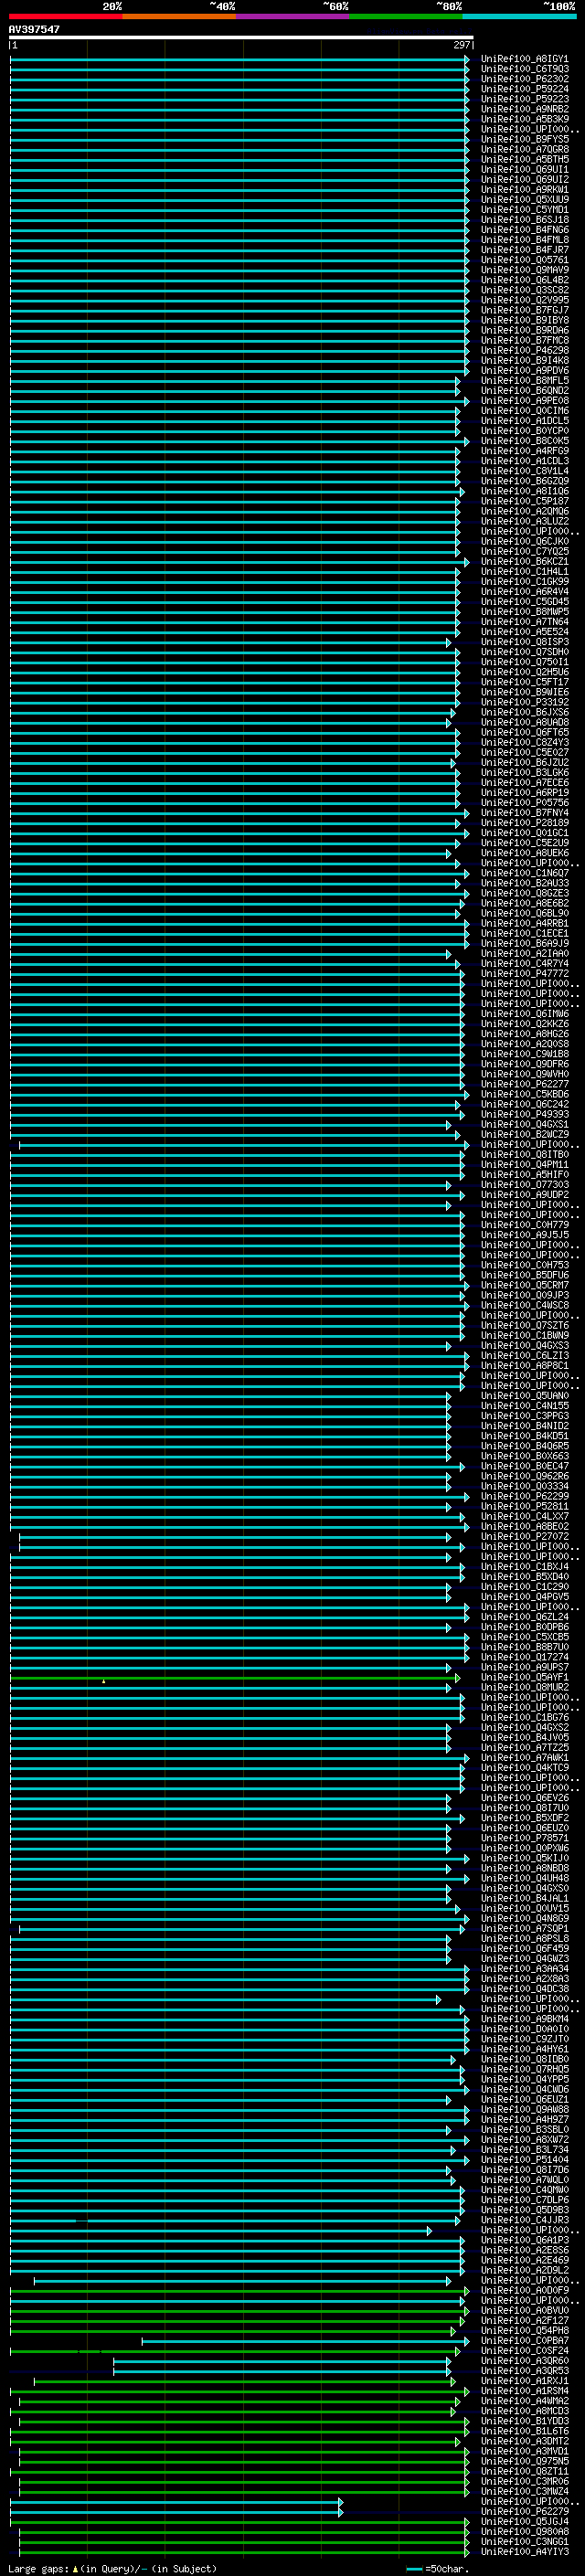This screenshot has width=585, height=2576.
Task: Click UniRef100_C0H779 label
Action: (x=524, y=1225)
